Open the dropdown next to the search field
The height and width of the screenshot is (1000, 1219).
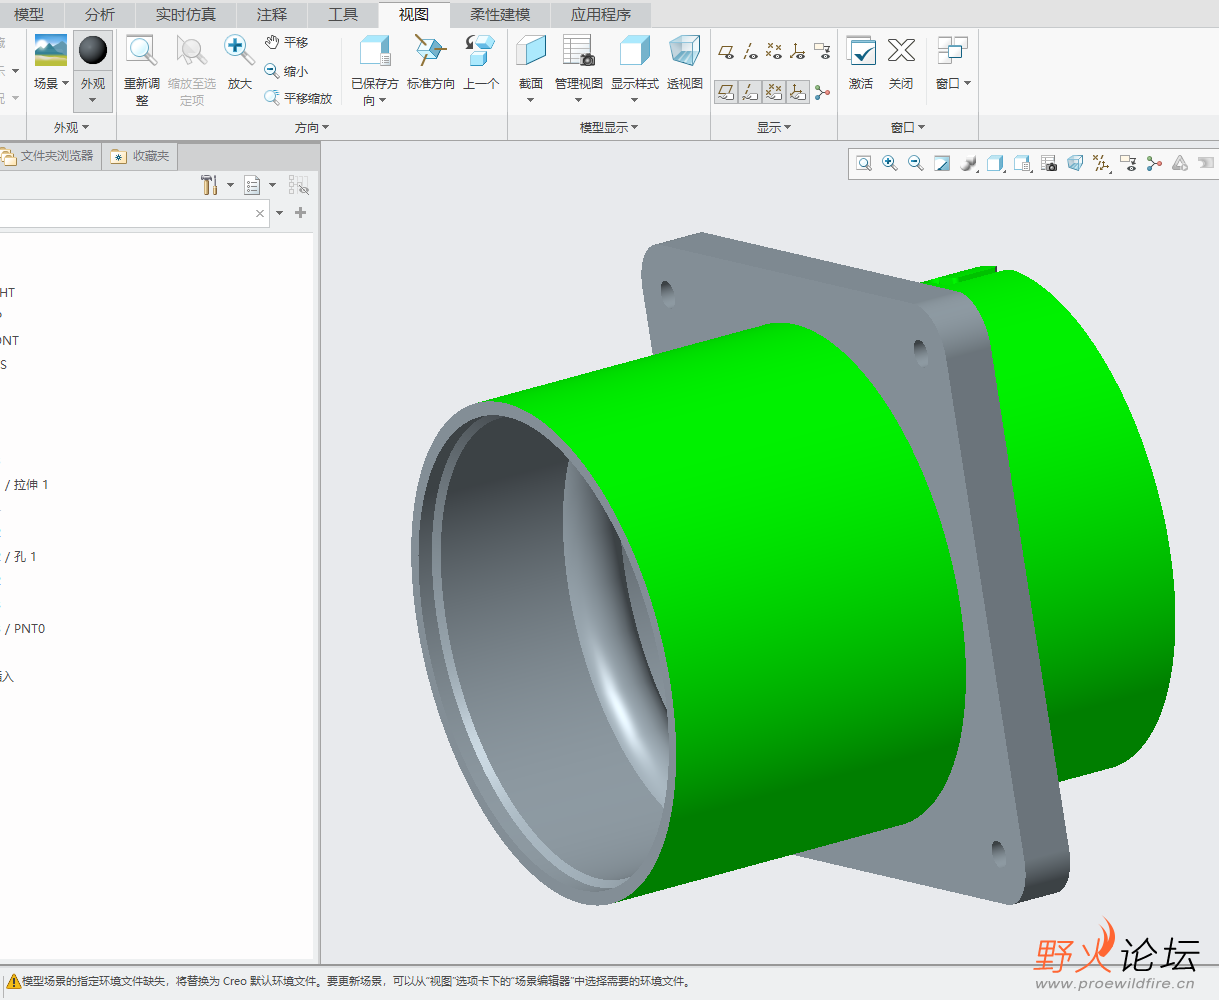pyautogui.click(x=280, y=213)
